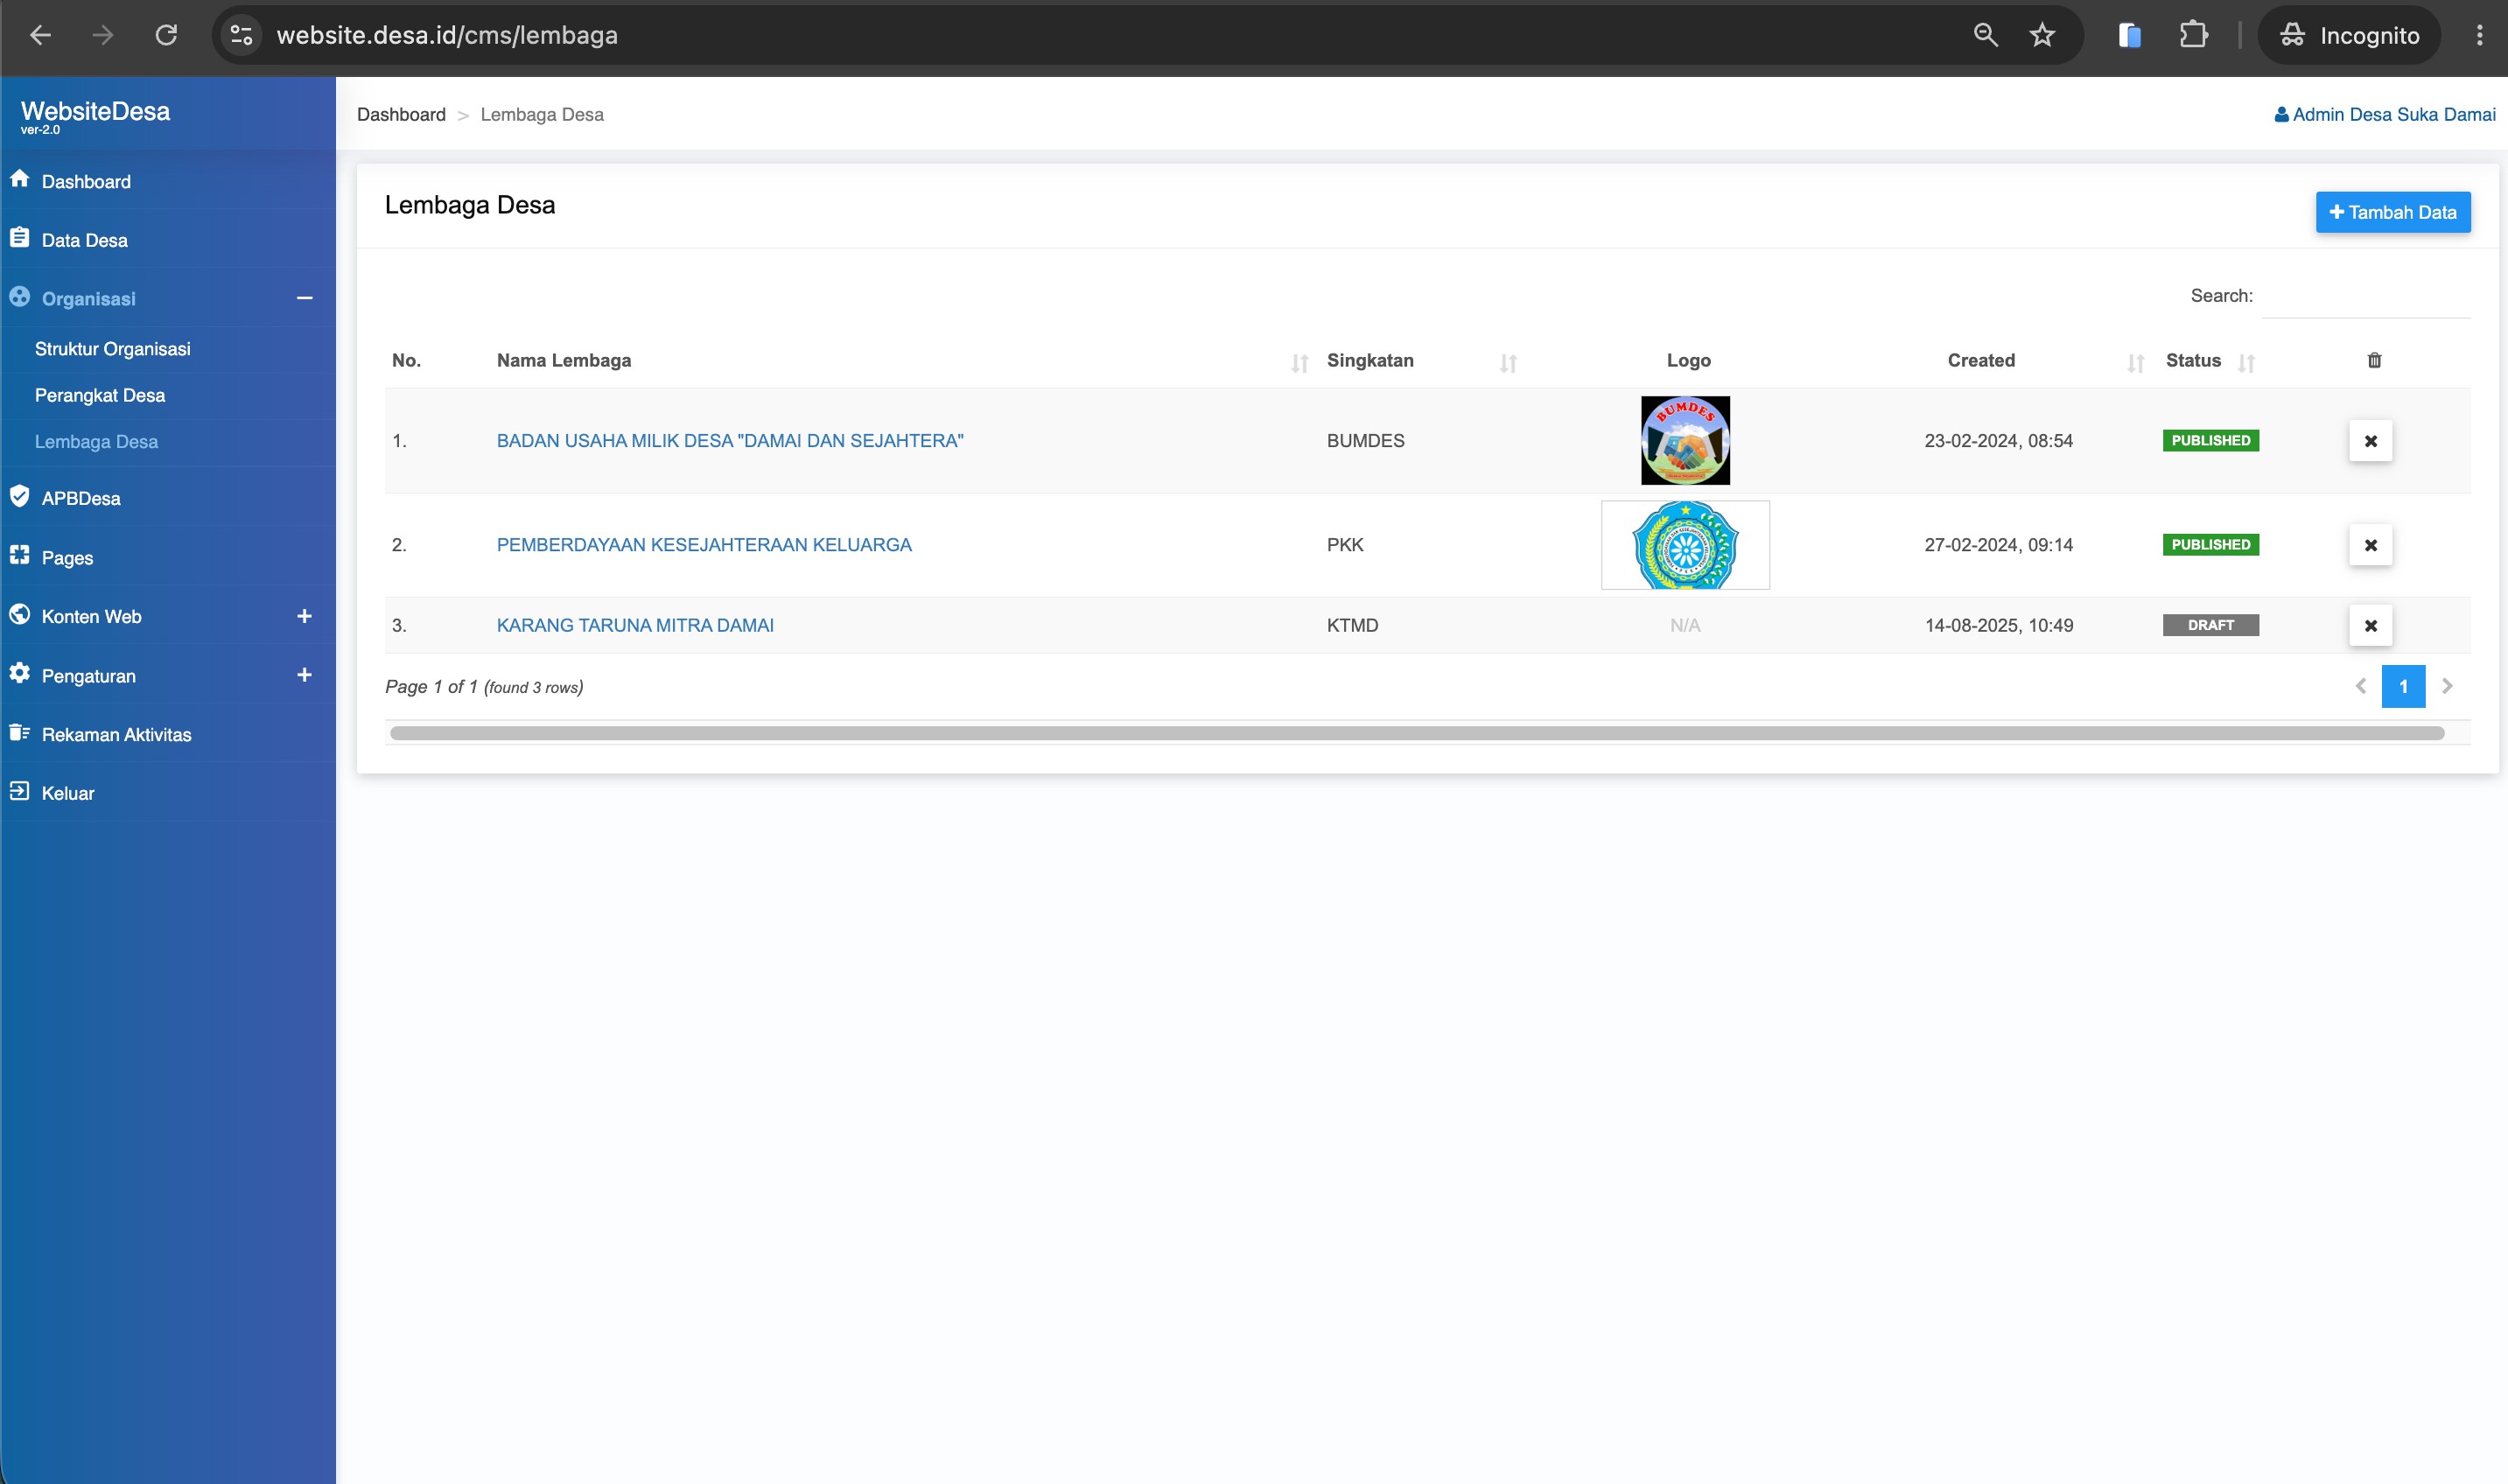Image resolution: width=2508 pixels, height=1484 pixels.
Task: Bookmark this page with the star icon
Action: pos(2042,35)
